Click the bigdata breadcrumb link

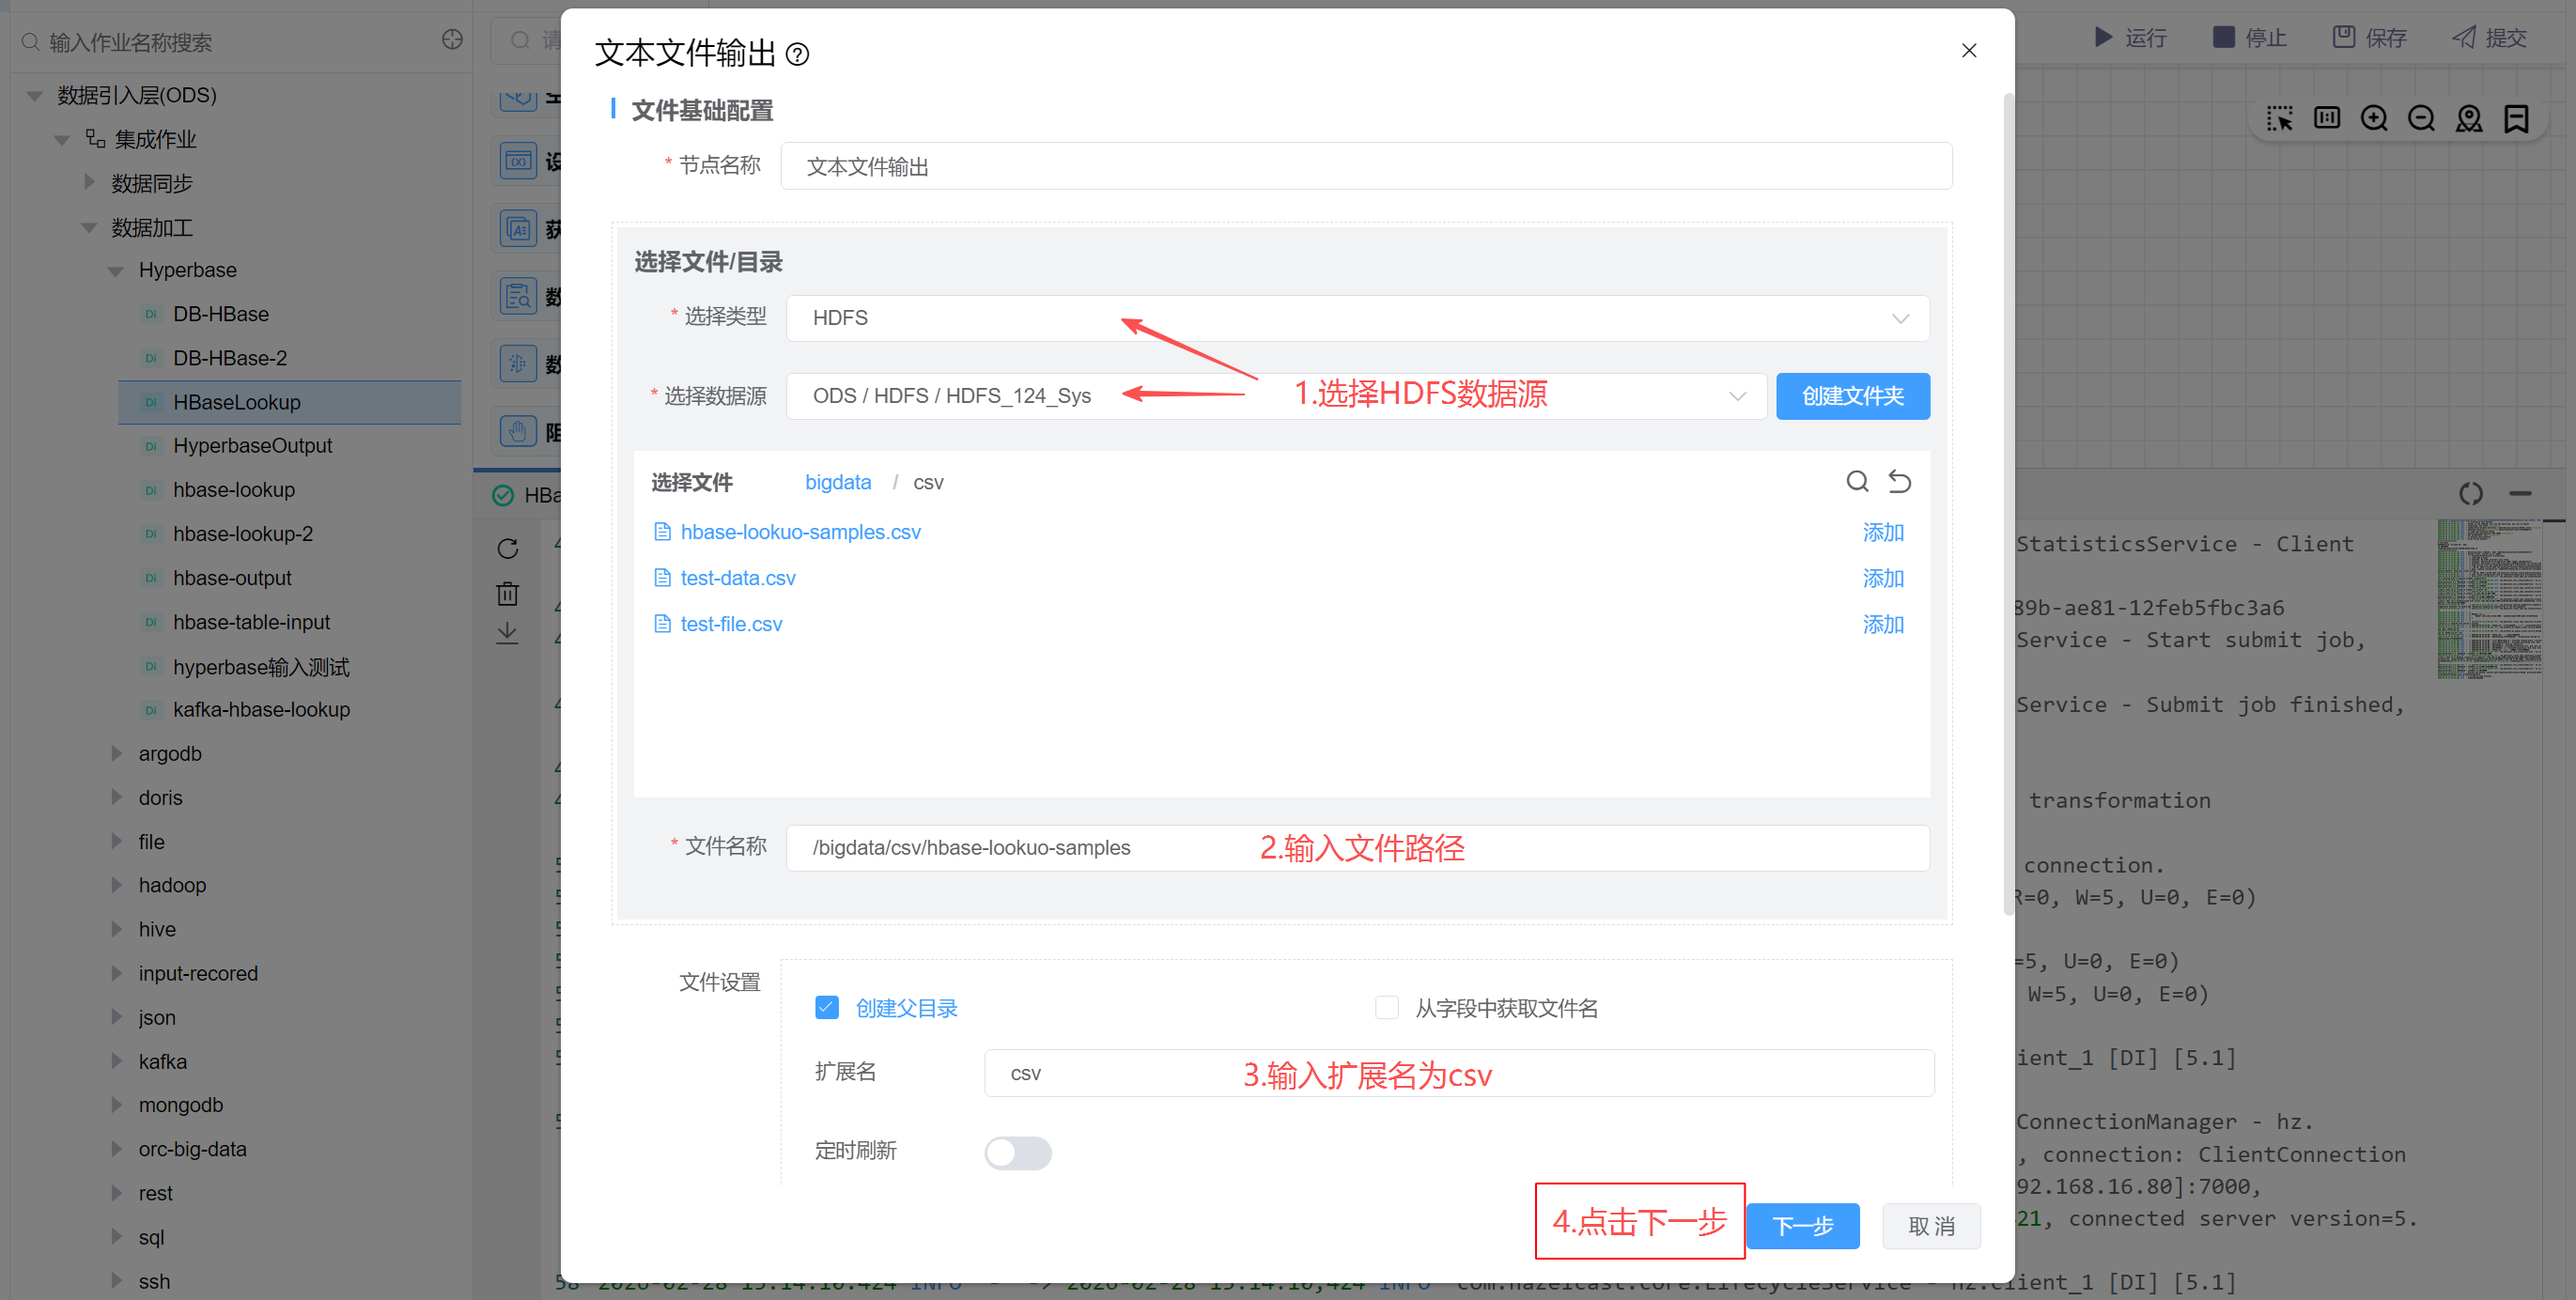[x=837, y=482]
